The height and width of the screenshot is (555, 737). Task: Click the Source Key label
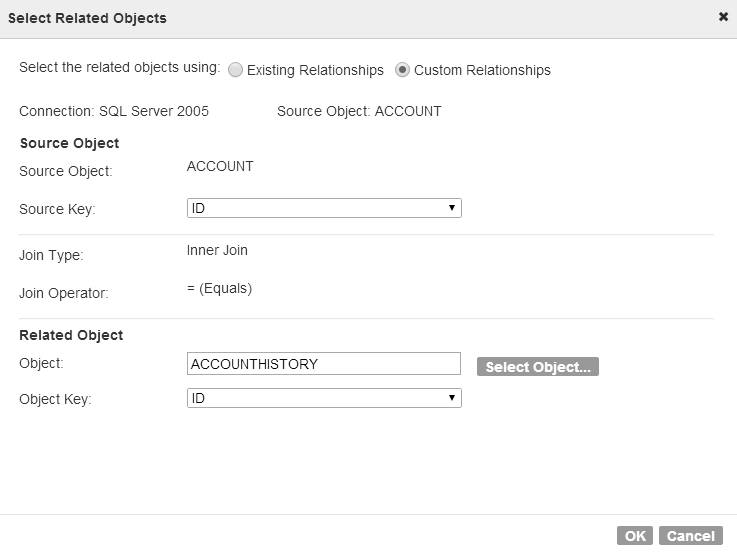point(57,209)
